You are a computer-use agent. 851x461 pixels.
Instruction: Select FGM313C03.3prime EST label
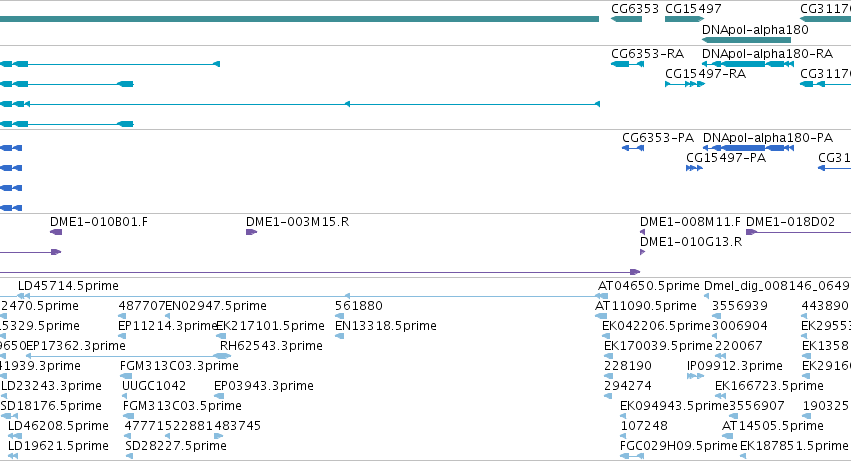tap(179, 366)
